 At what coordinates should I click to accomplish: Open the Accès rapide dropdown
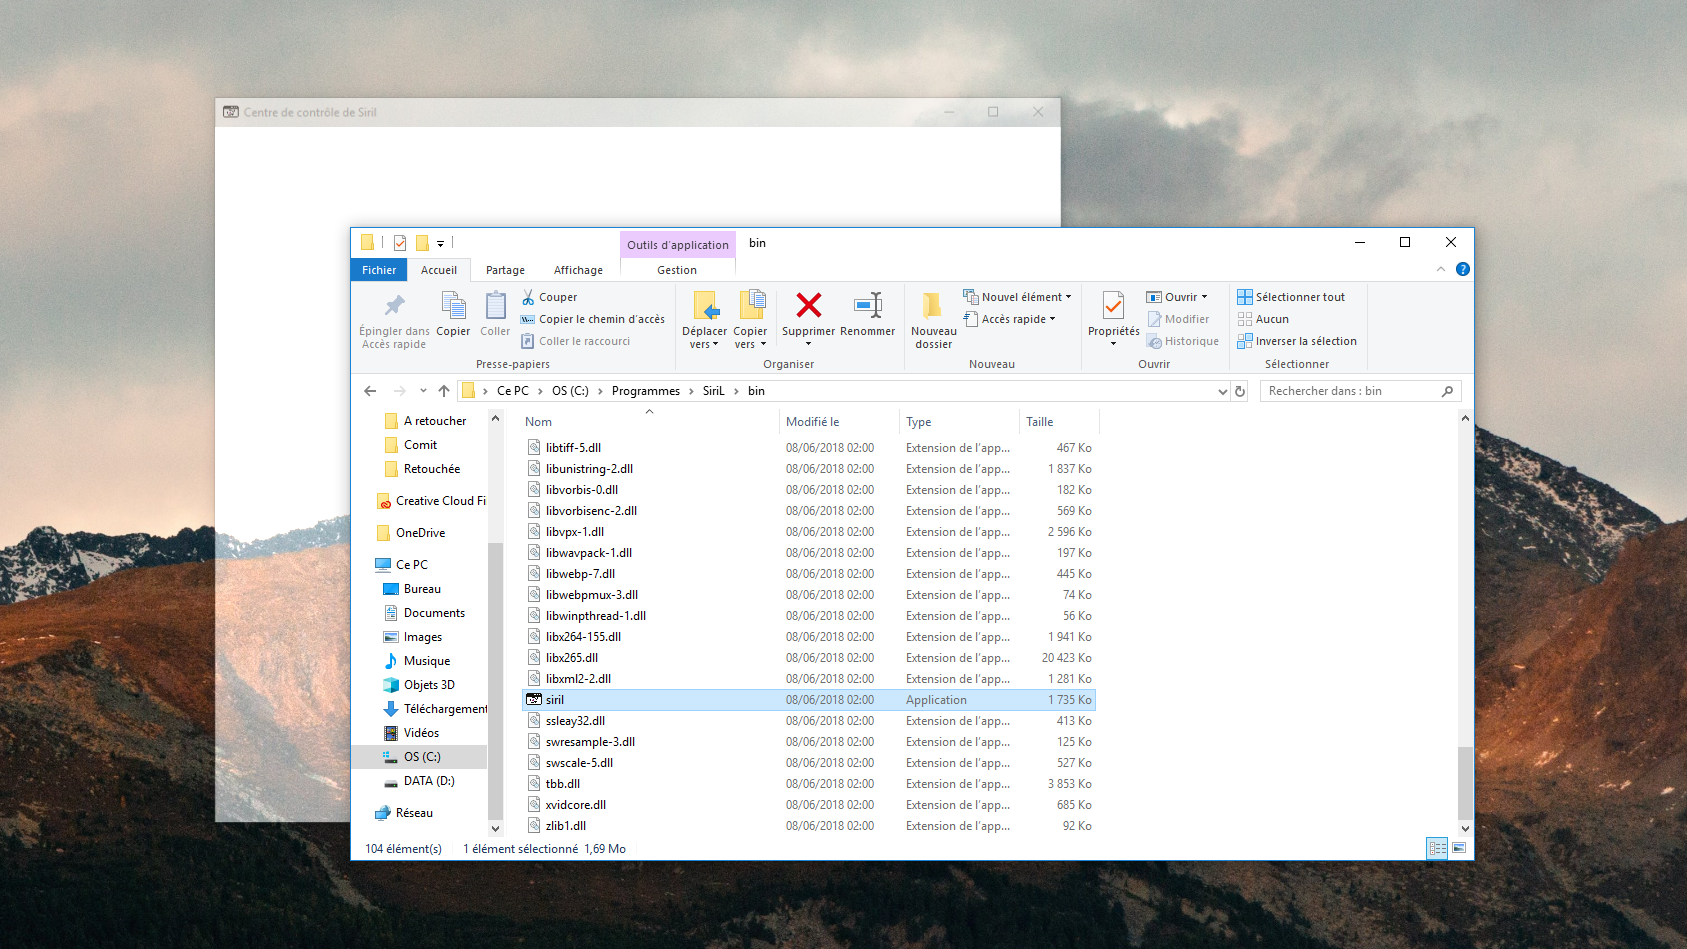coord(1052,319)
